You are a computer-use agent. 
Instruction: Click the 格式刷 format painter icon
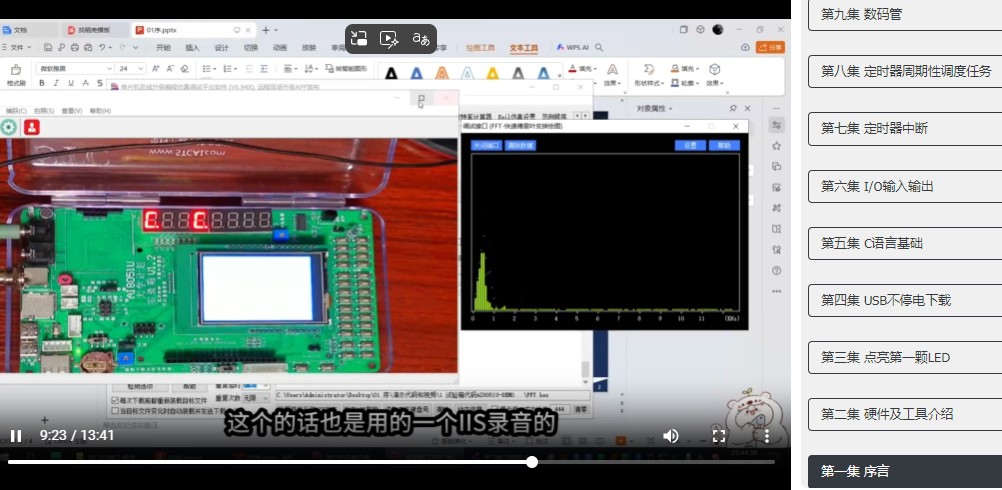click(16, 75)
